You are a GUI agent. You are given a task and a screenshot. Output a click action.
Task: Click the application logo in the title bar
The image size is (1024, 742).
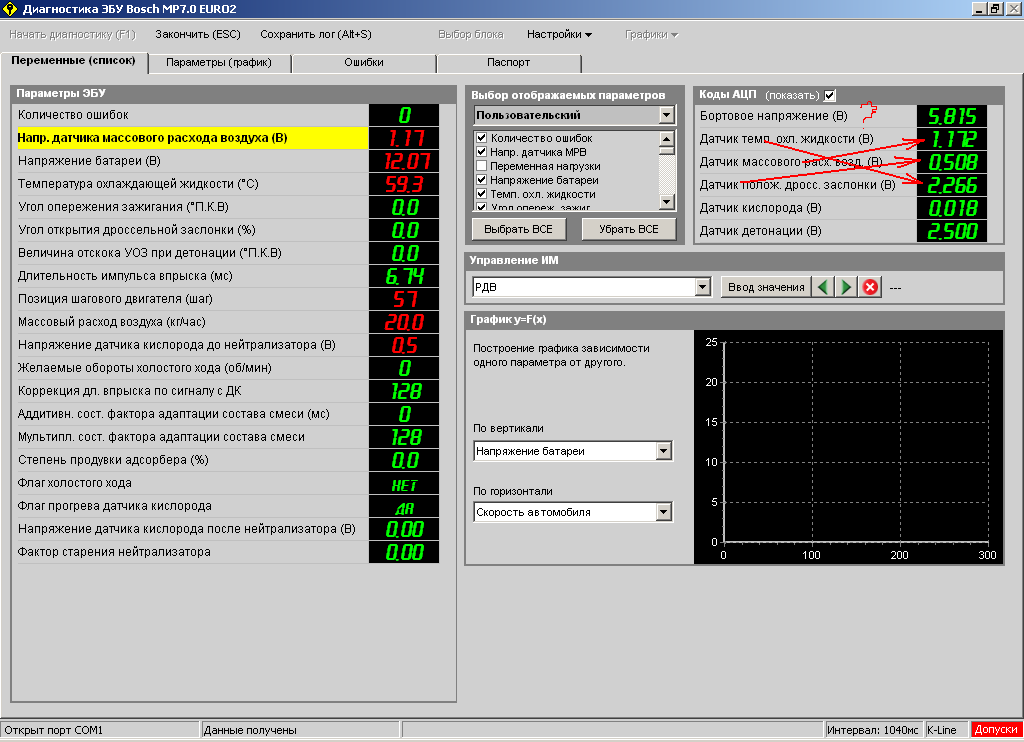(x=11, y=9)
